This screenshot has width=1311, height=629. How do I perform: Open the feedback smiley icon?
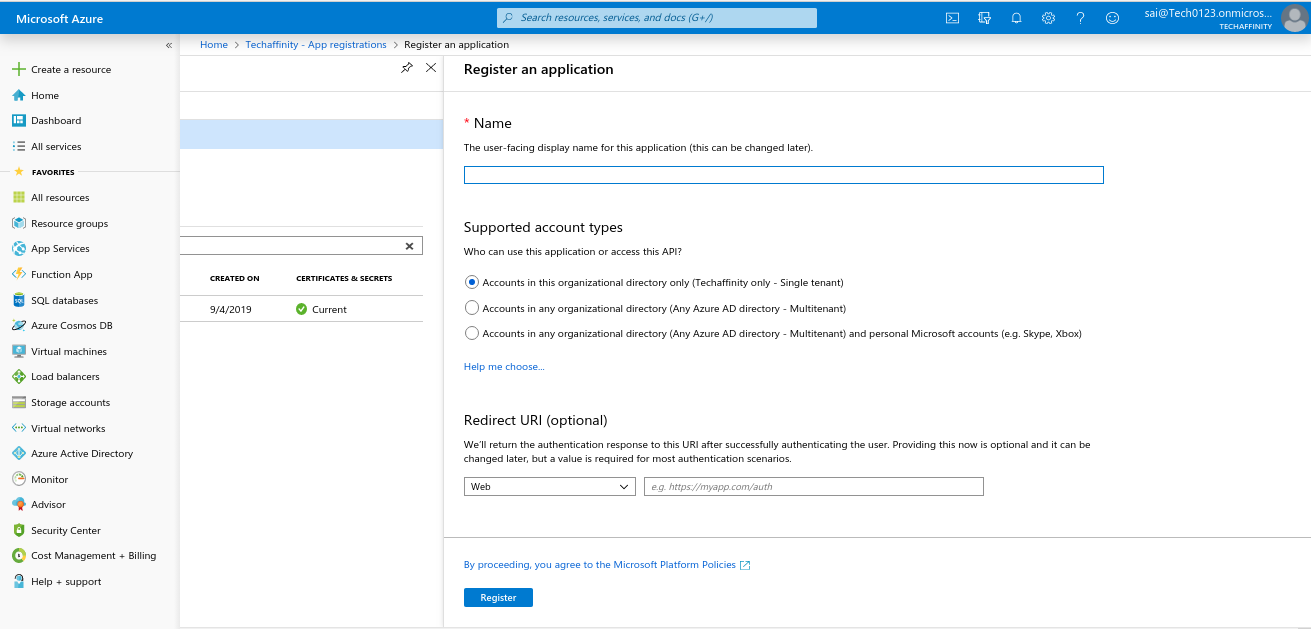[1112, 18]
